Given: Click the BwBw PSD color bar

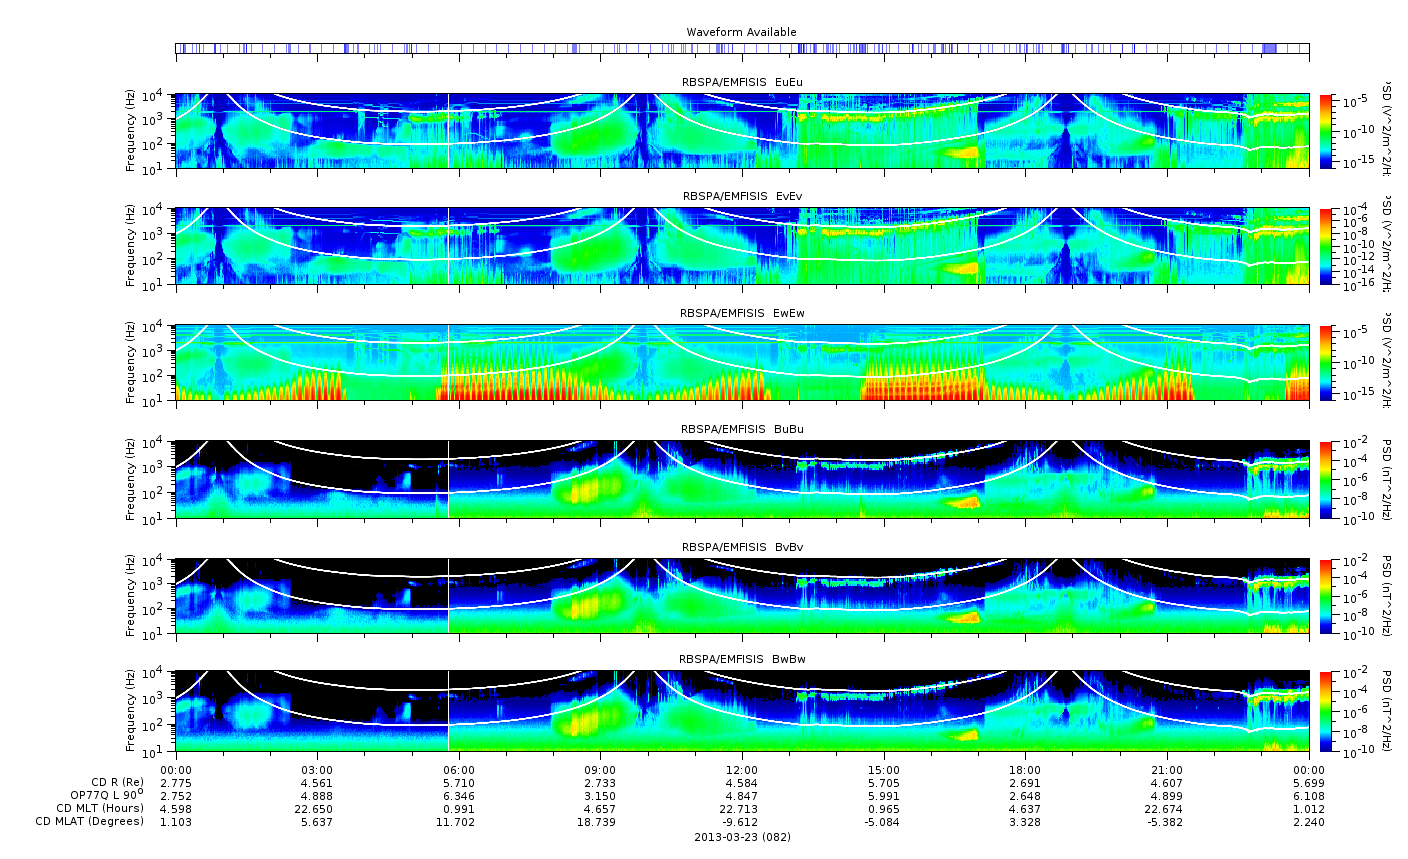Looking at the screenshot, I should [1326, 711].
